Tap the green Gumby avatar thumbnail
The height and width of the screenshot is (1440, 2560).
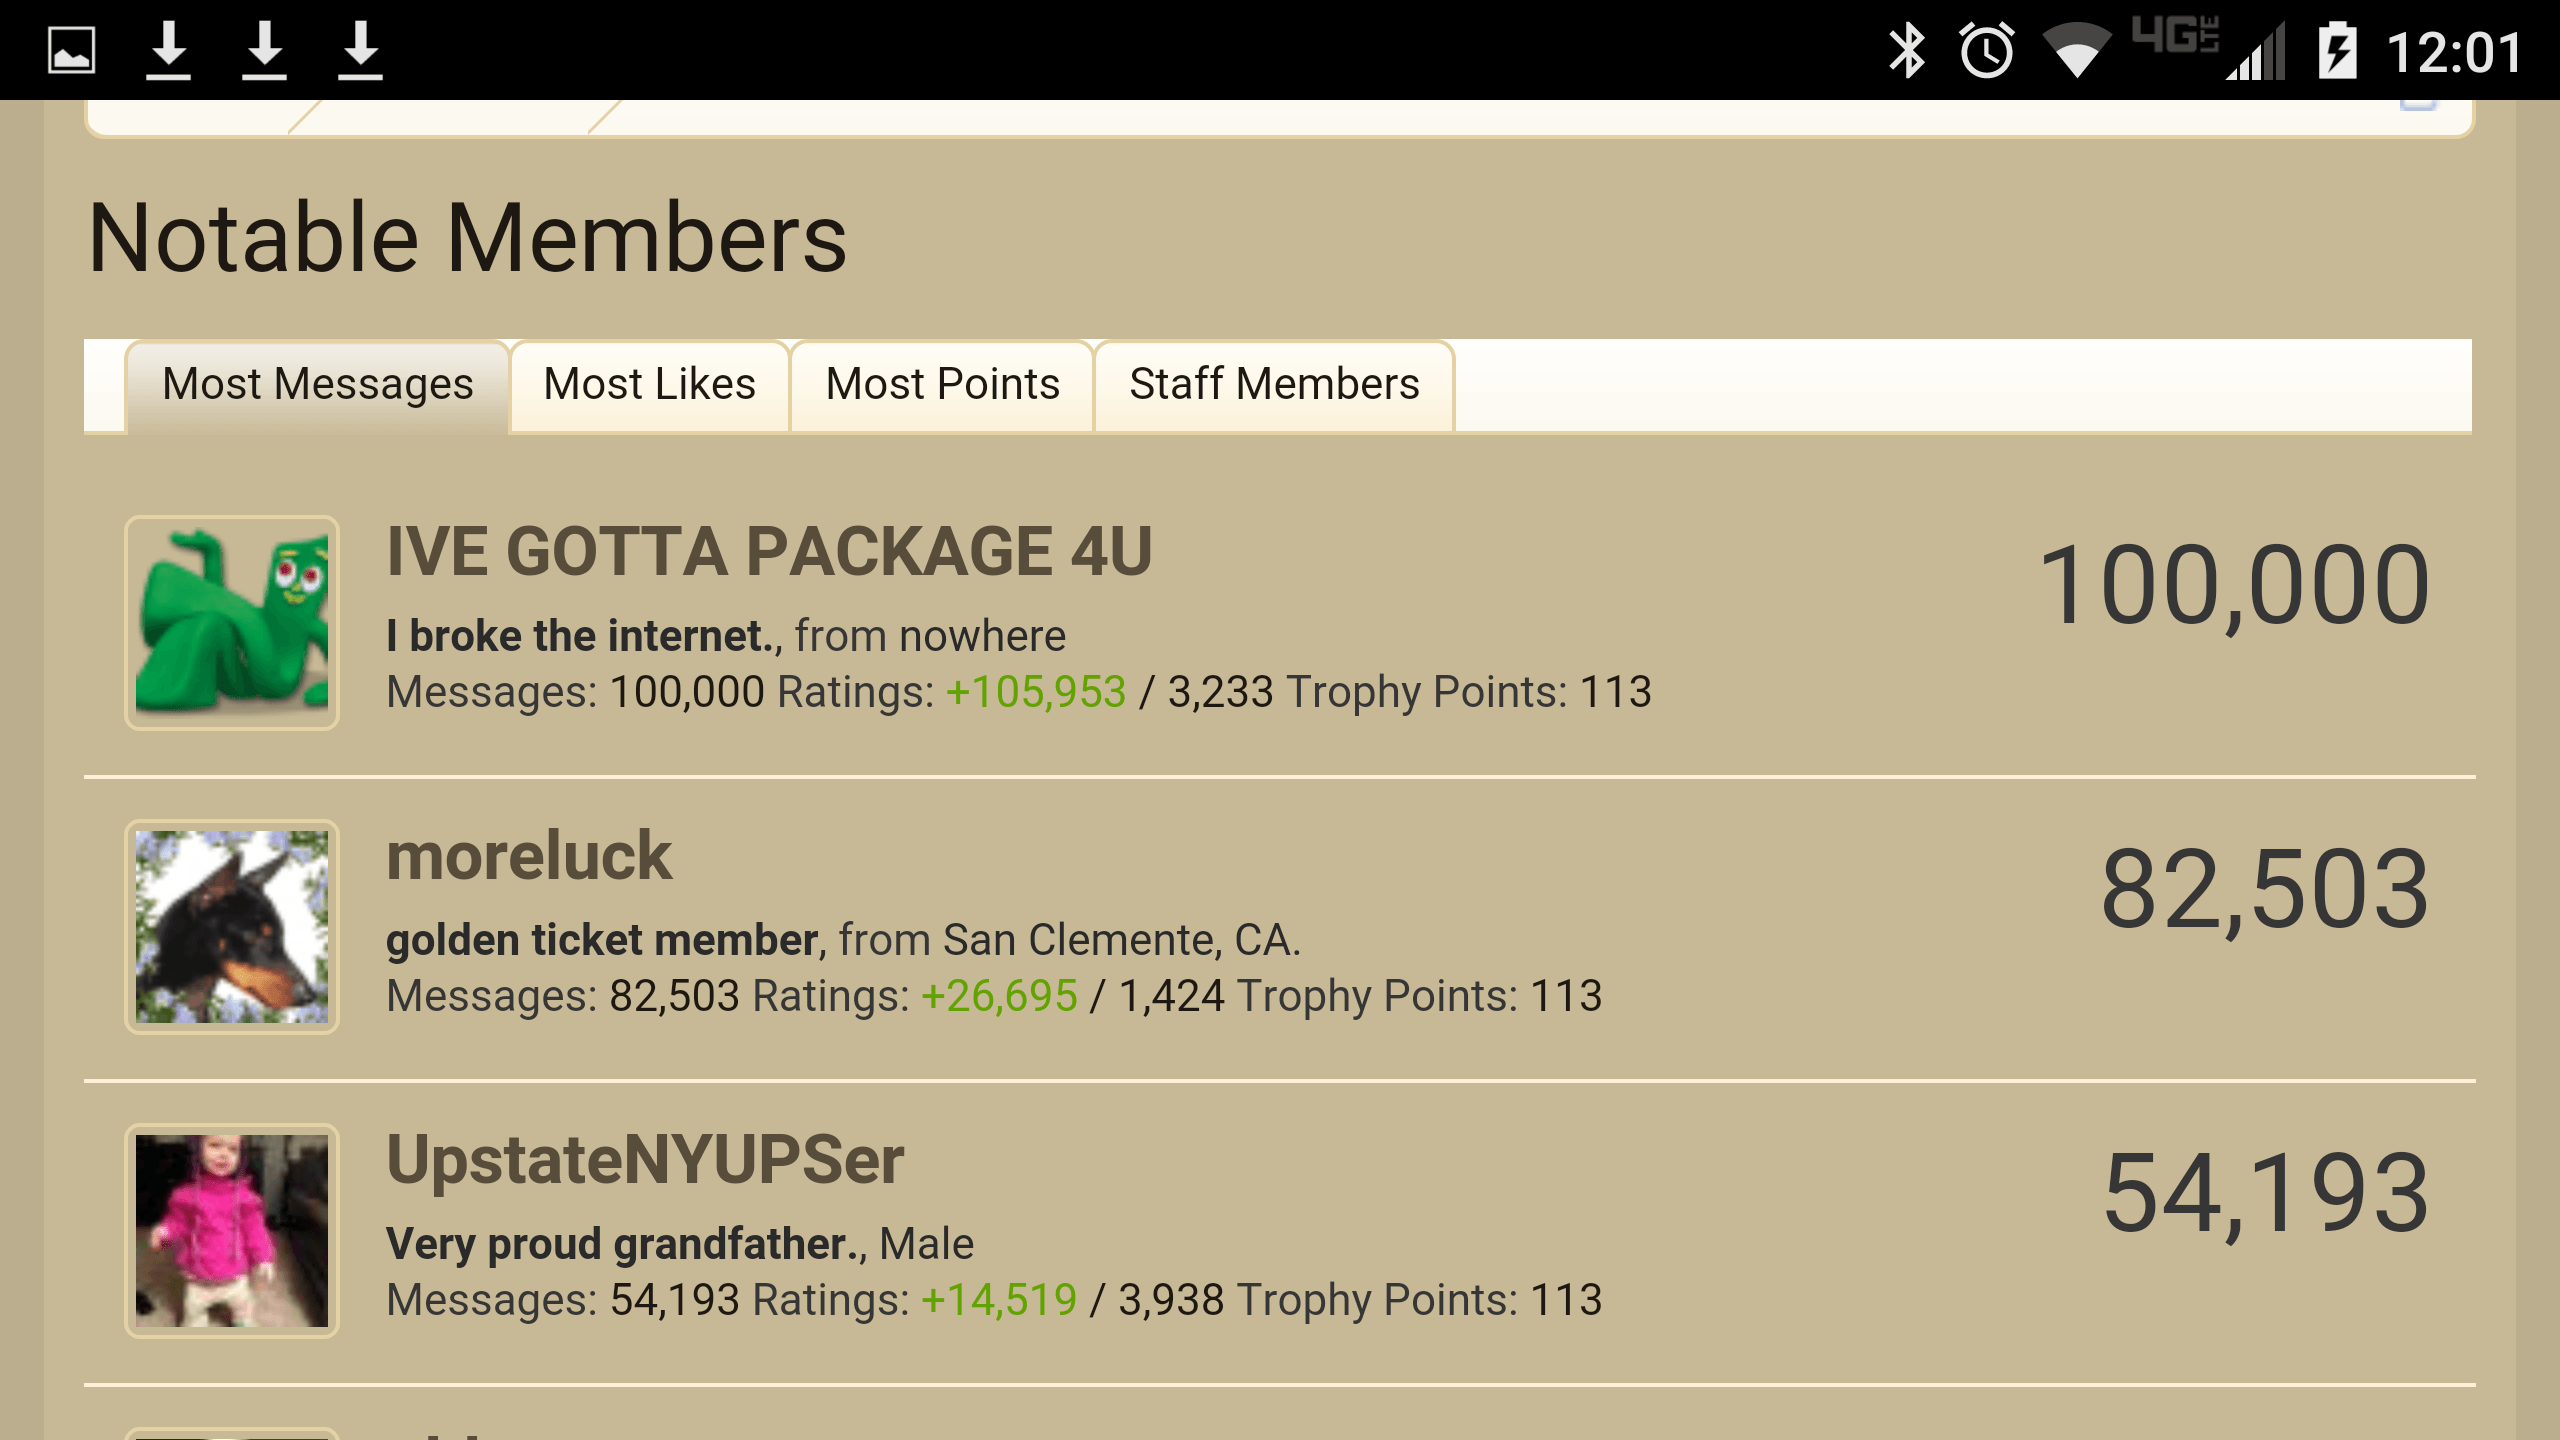[232, 623]
